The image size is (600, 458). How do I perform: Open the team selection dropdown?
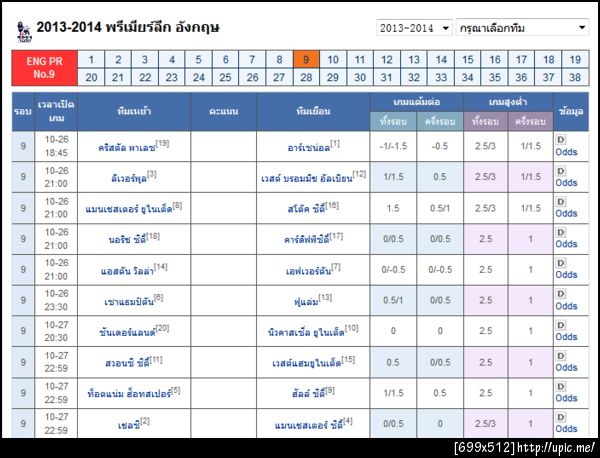[x=522, y=28]
